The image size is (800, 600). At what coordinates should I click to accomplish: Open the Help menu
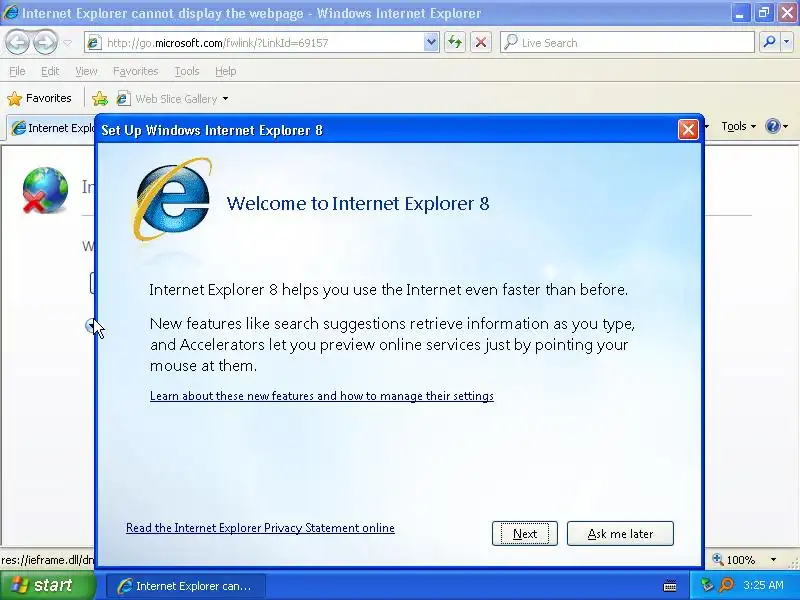tap(225, 71)
